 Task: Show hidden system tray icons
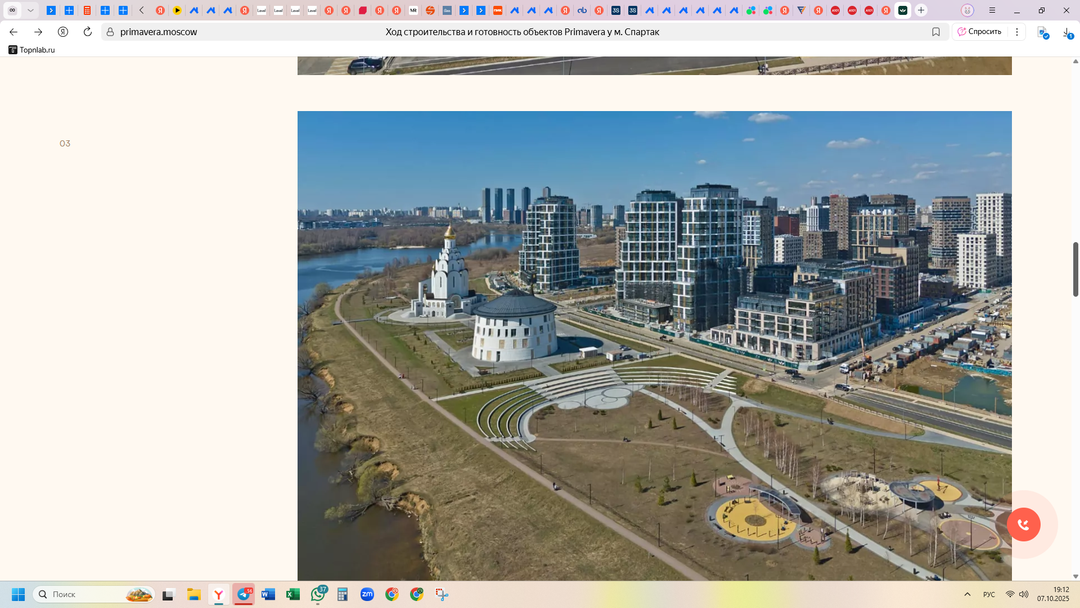tap(967, 594)
